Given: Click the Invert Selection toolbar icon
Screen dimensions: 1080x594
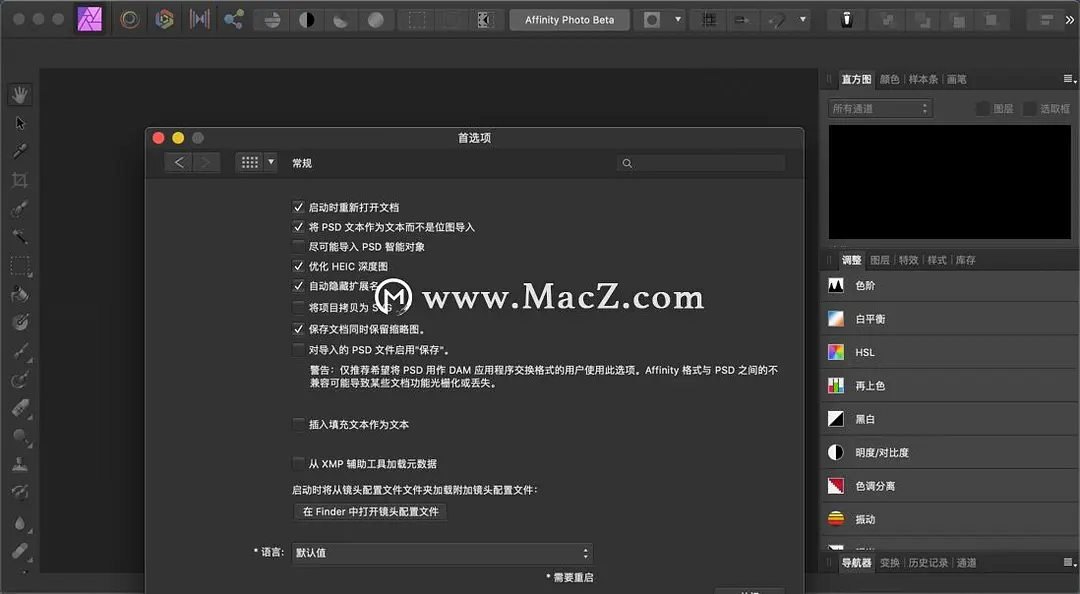Looking at the screenshot, I should click(x=486, y=20).
